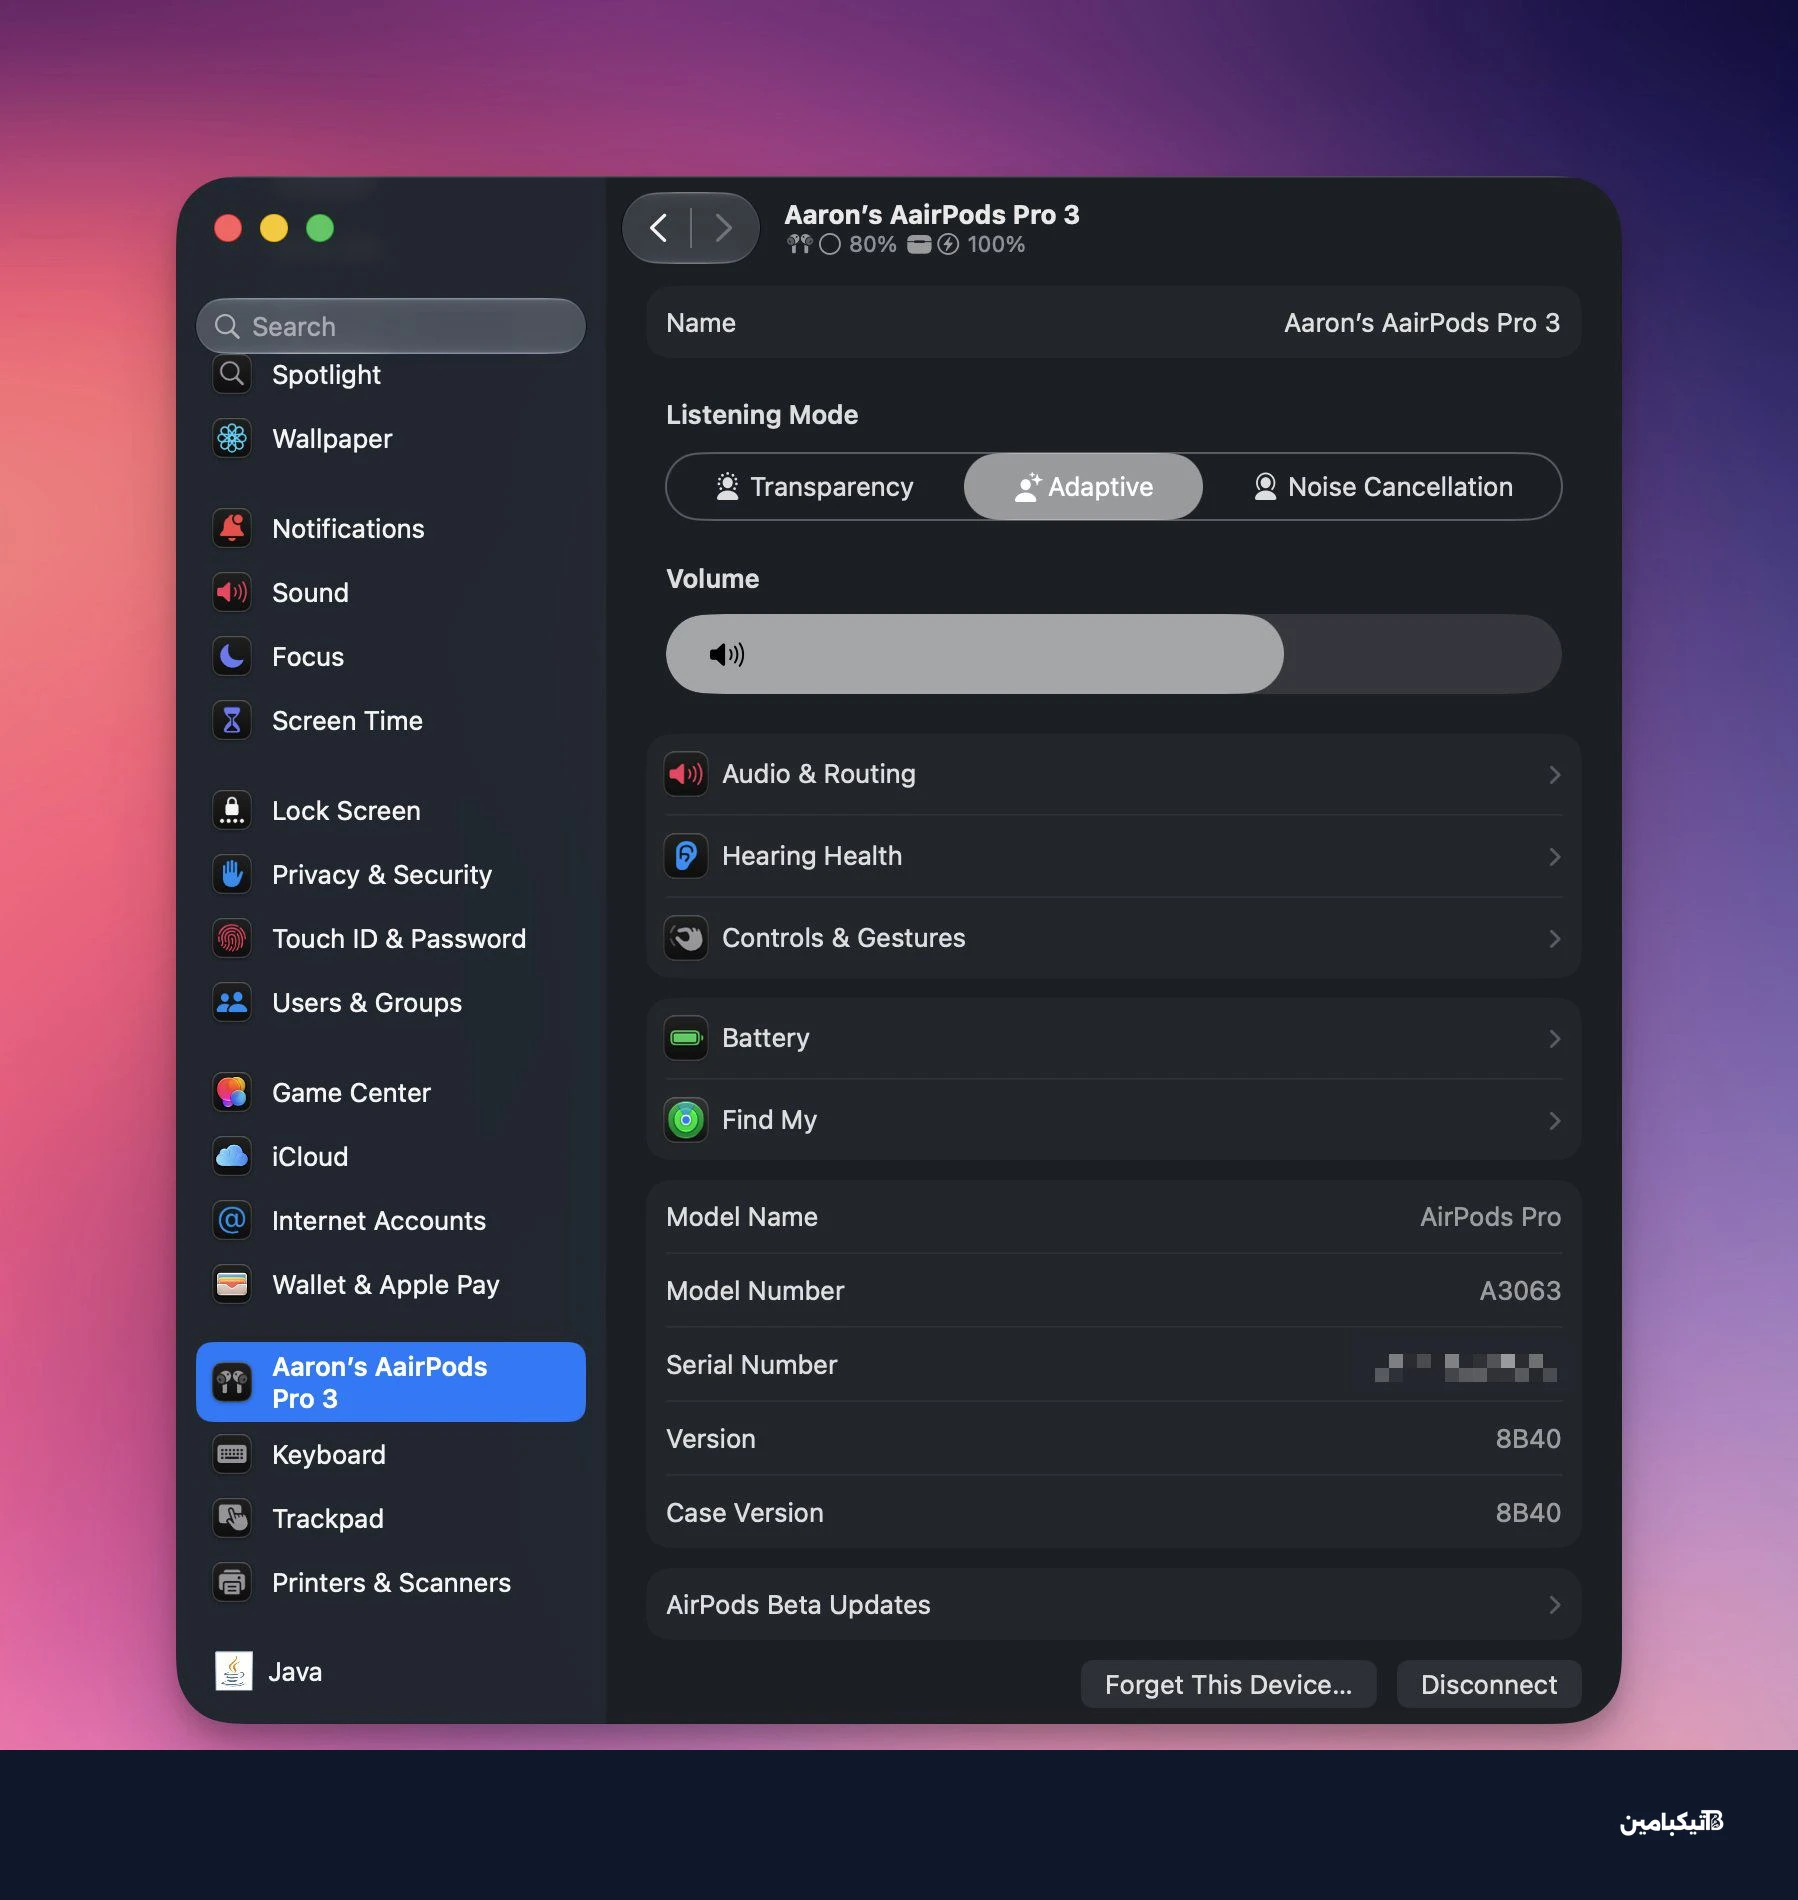Expand the Find My row chevron
This screenshot has width=1798, height=1900.
(x=1554, y=1121)
